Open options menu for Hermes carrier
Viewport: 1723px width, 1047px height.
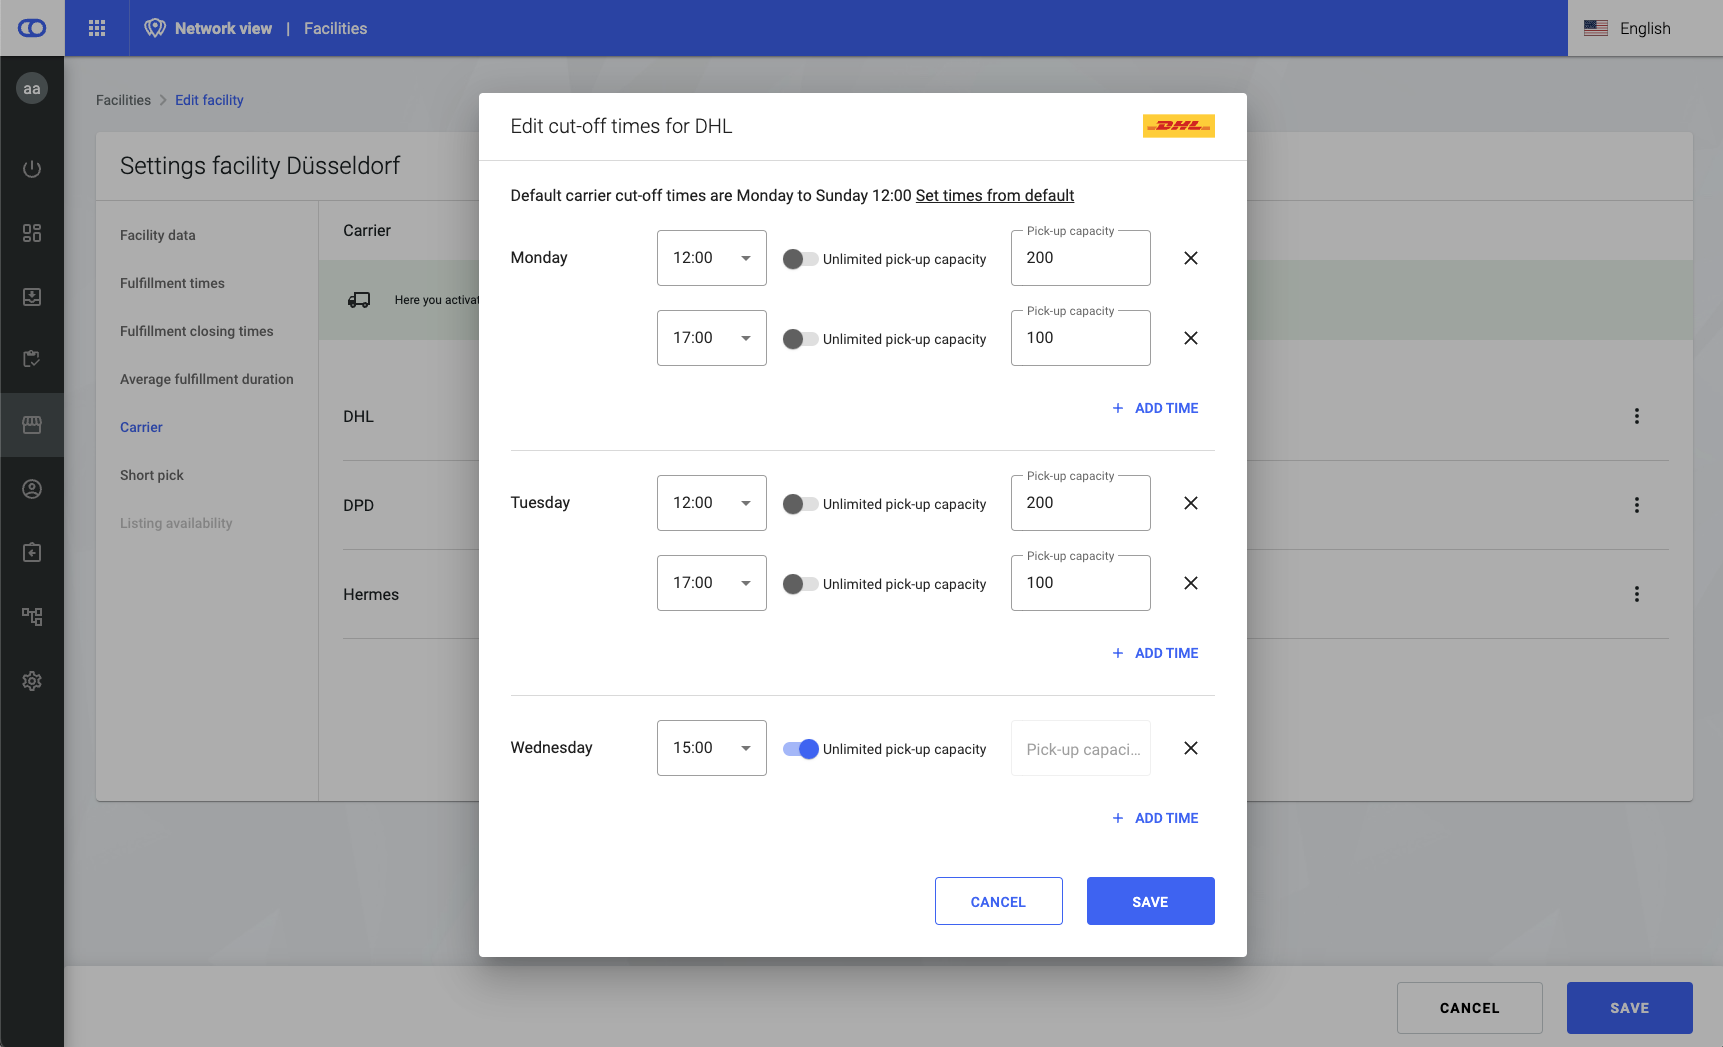pos(1636,594)
